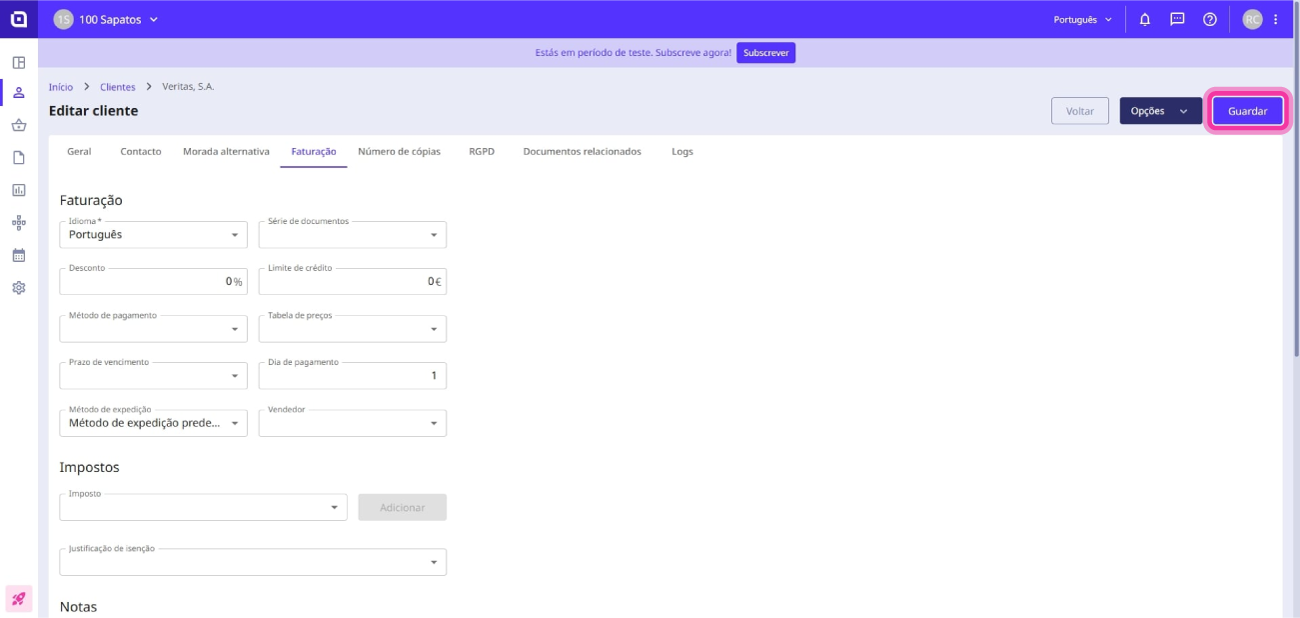Open the Imposto dropdown

click(x=203, y=507)
